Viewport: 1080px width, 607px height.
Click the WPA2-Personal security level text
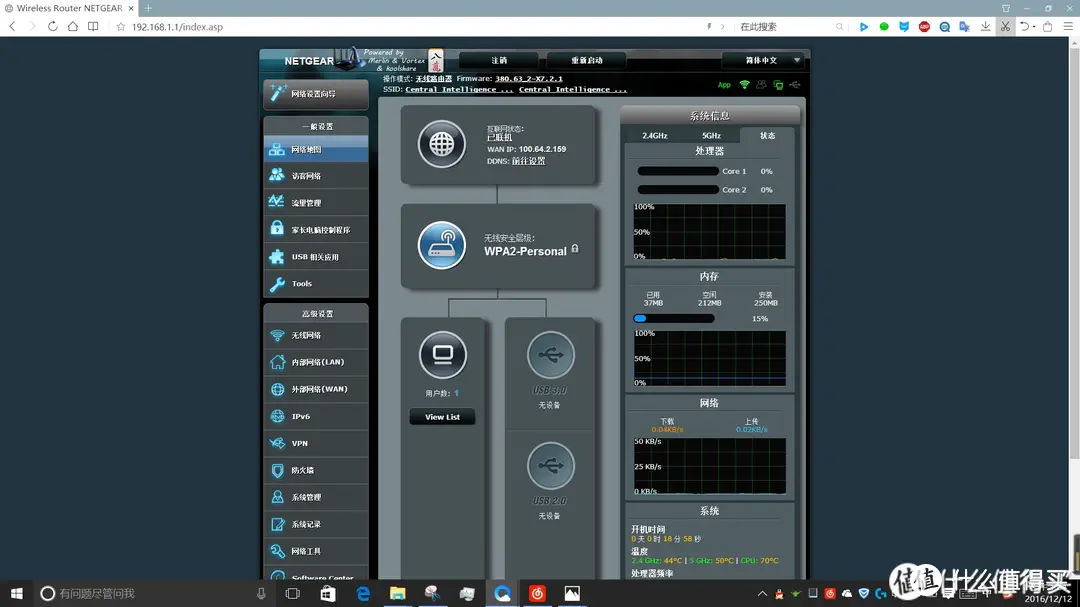click(526, 251)
